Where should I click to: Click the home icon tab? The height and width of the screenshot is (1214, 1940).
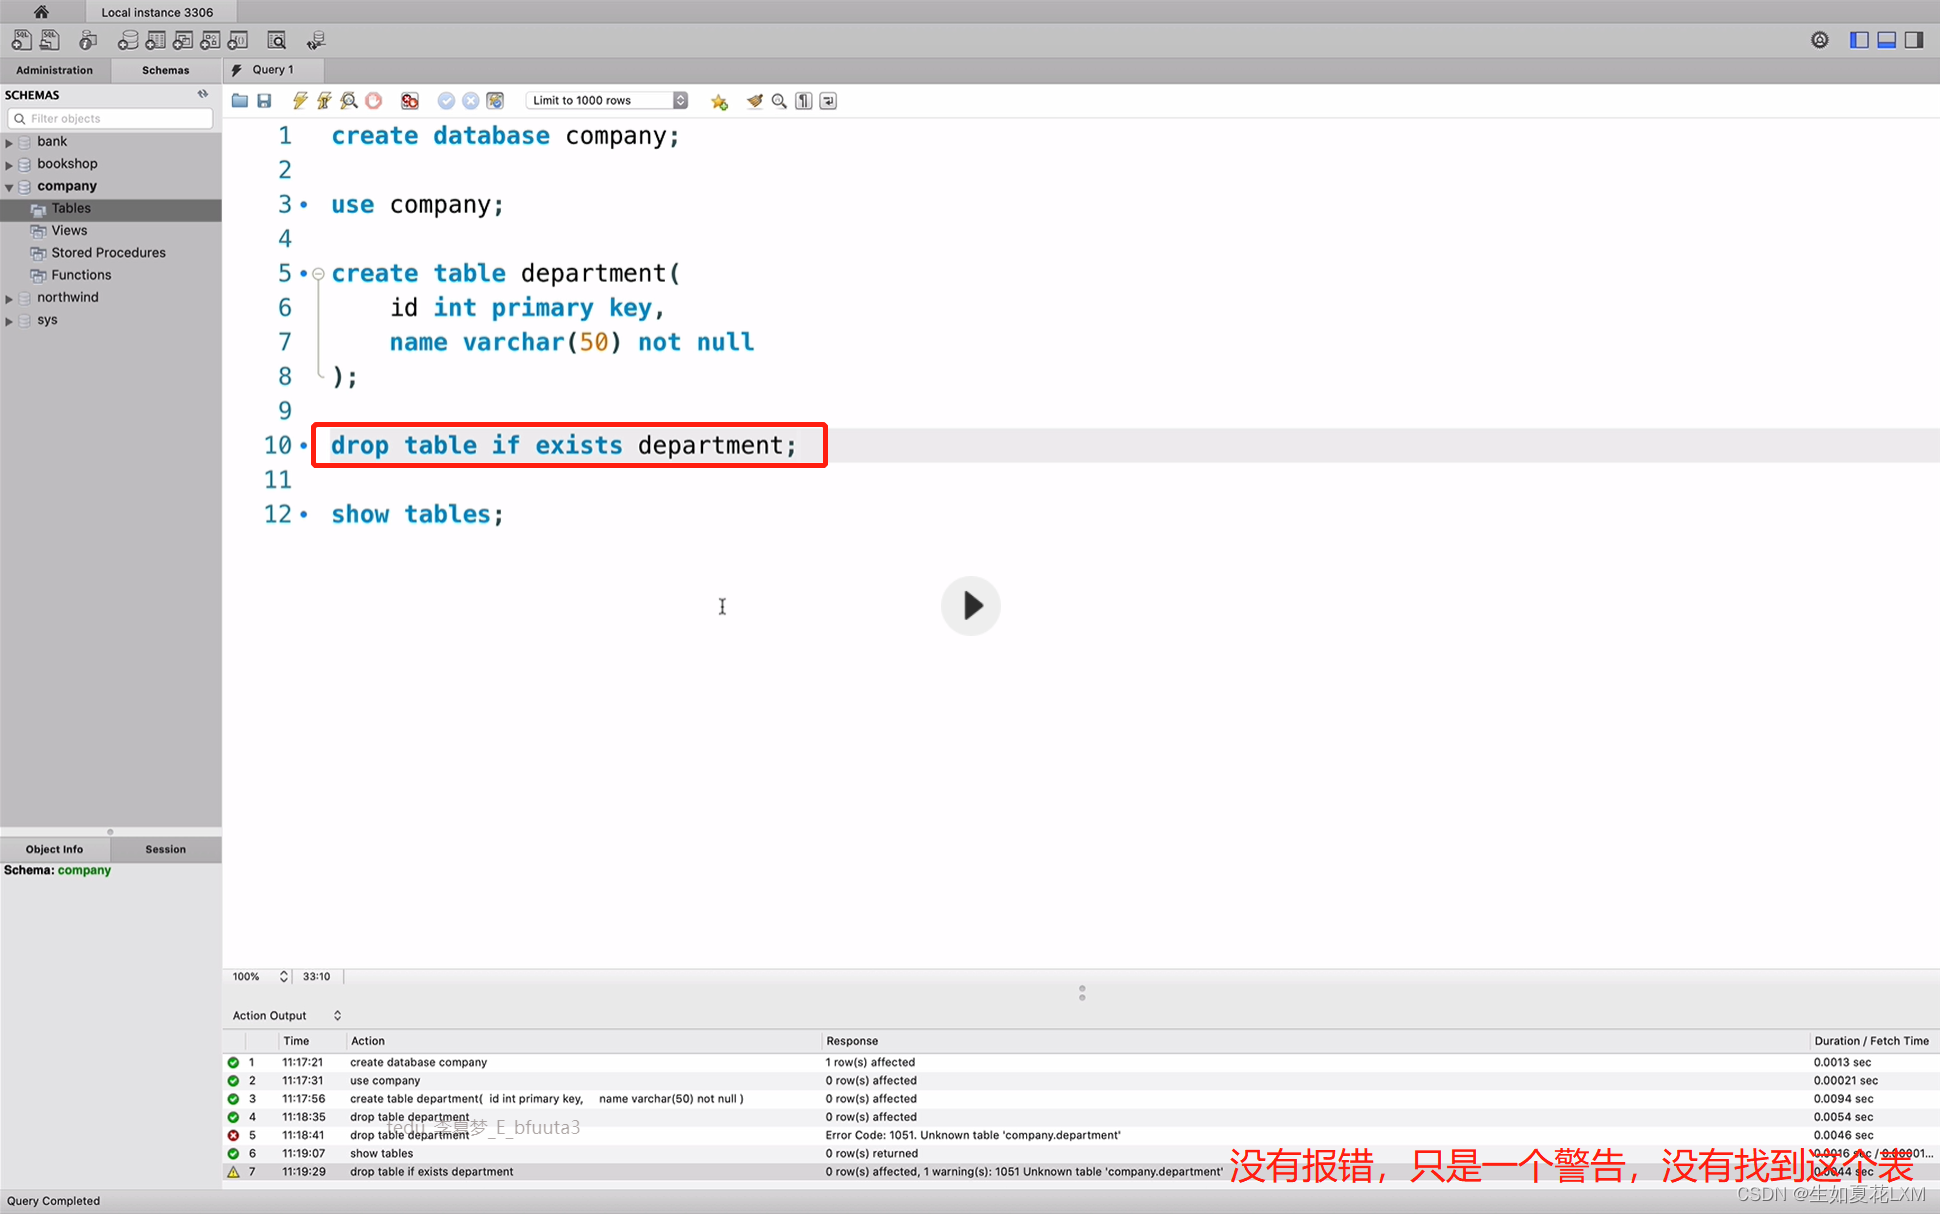pyautogui.click(x=41, y=12)
